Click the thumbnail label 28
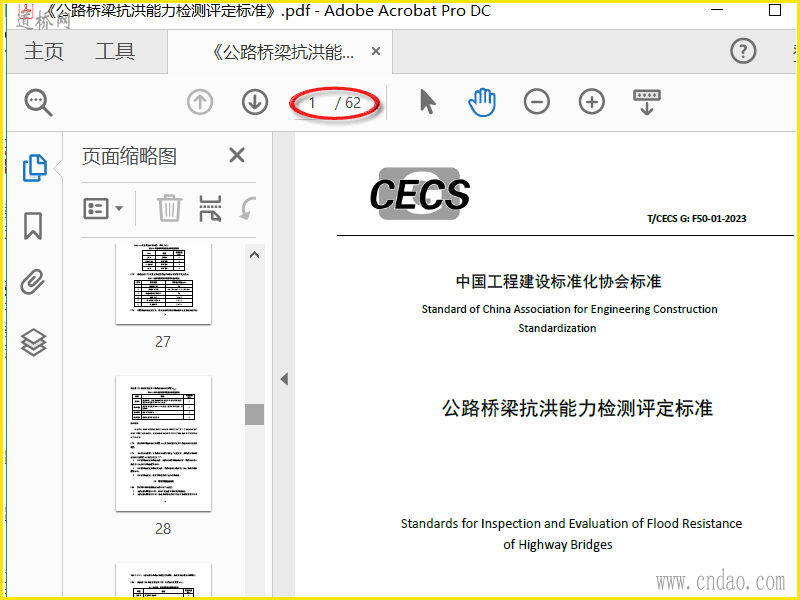 click(163, 529)
